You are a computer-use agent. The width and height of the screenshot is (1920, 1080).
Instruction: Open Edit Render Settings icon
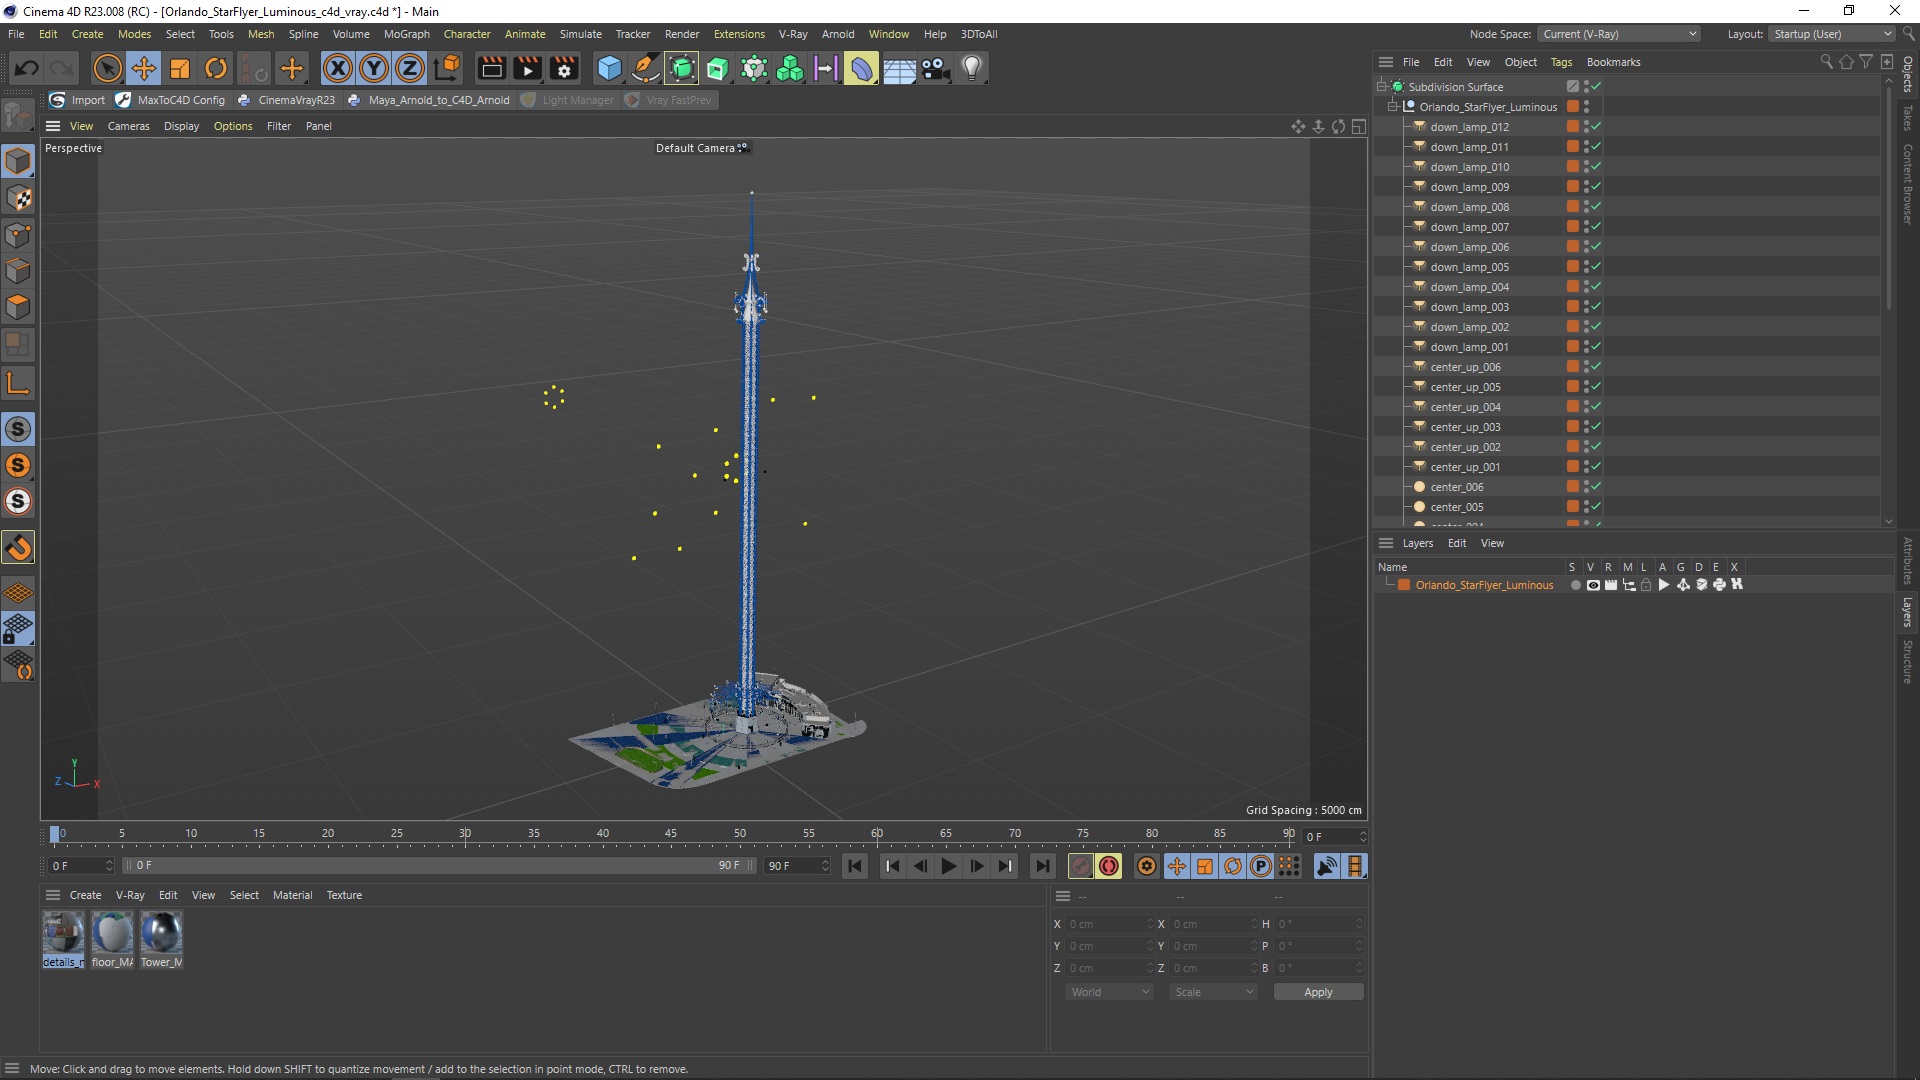tap(564, 68)
